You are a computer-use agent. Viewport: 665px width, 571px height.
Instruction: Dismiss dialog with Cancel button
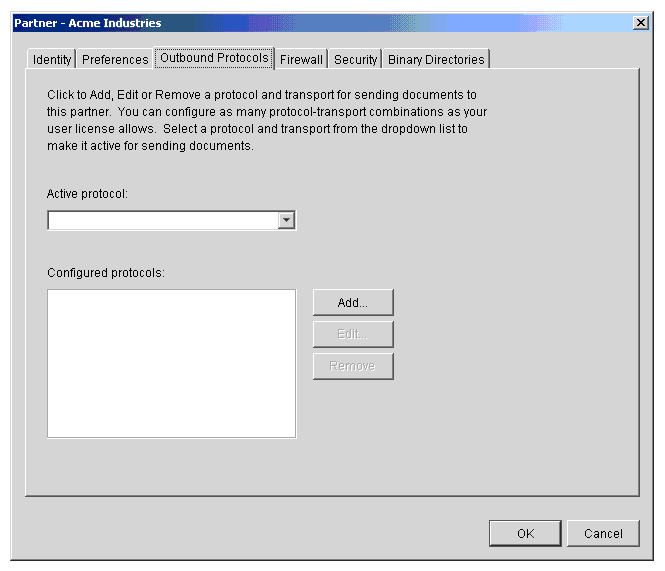coord(603,533)
